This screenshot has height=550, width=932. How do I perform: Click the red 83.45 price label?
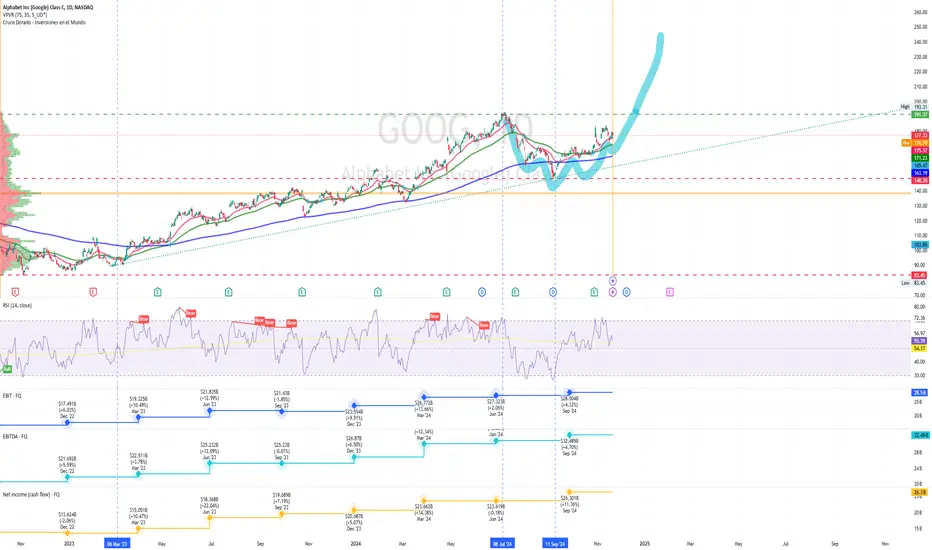click(920, 275)
